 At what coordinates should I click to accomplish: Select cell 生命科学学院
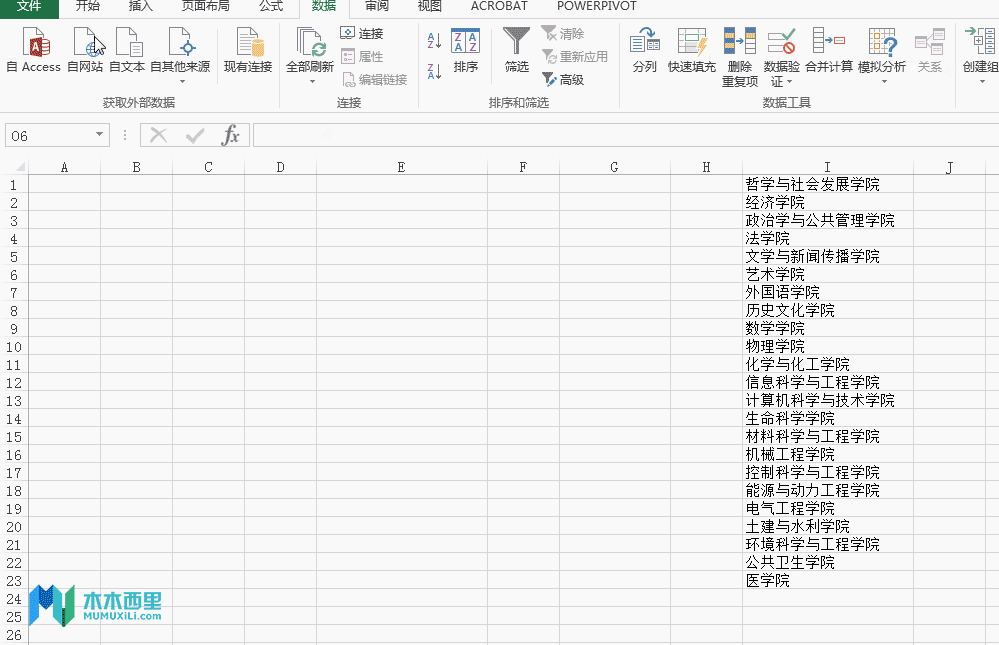[828, 419]
